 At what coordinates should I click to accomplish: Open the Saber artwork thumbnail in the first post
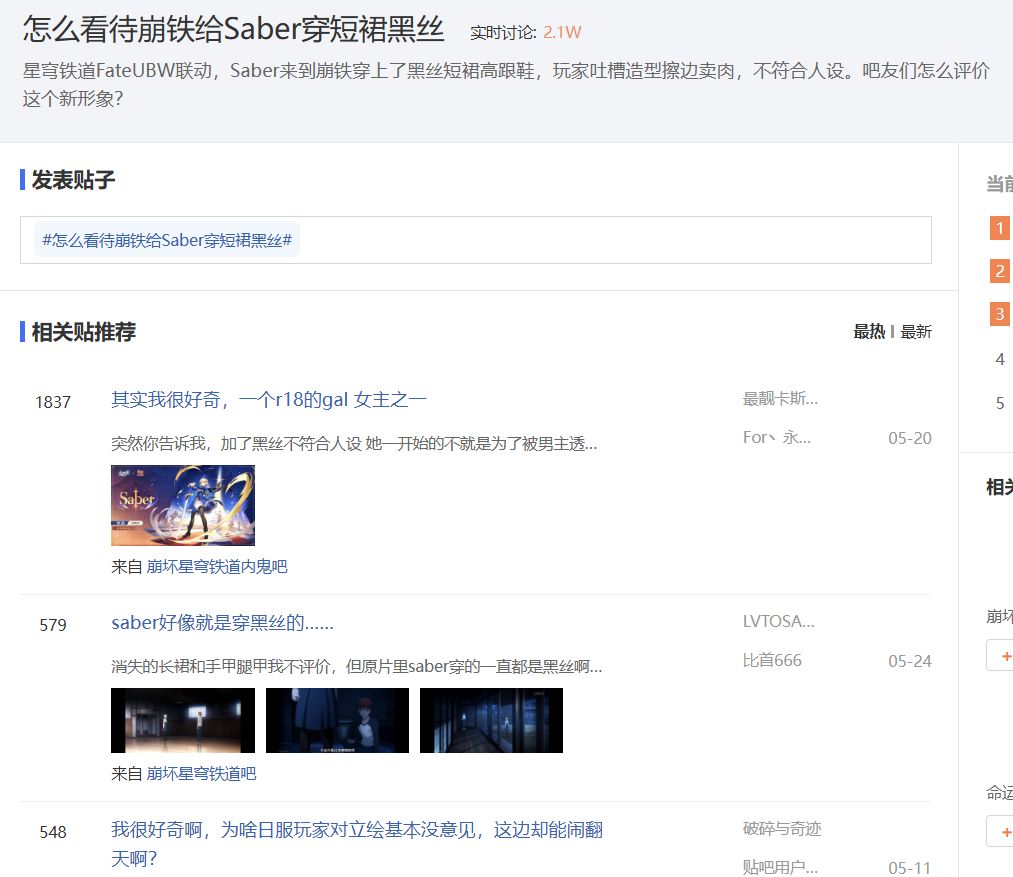(x=183, y=505)
